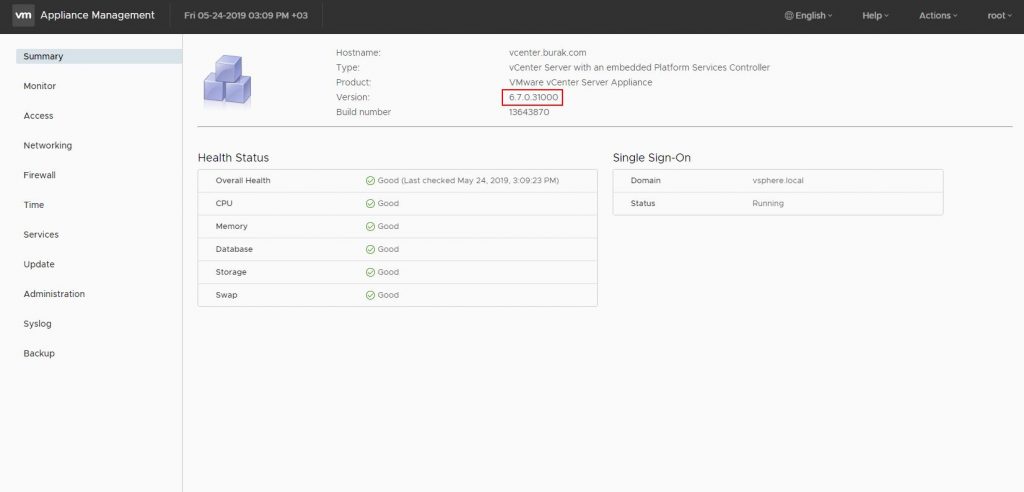Click hostname value vcenter.burak.com
The width and height of the screenshot is (1024, 492).
click(548, 52)
